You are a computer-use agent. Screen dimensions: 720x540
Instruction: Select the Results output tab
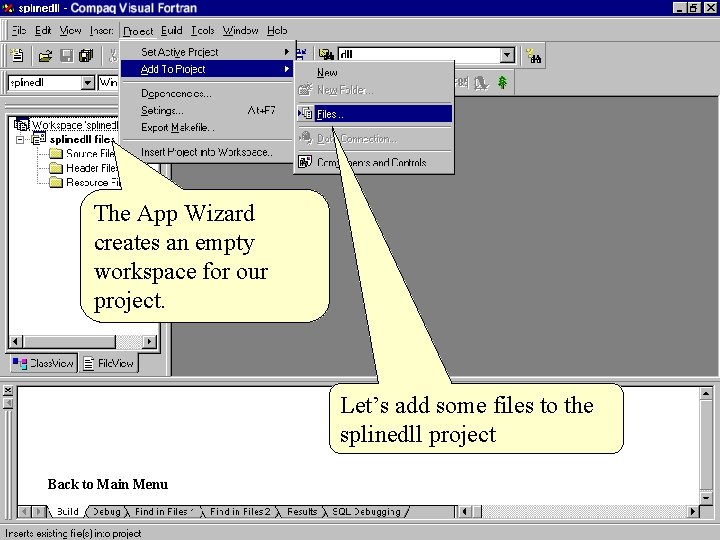coord(302,512)
